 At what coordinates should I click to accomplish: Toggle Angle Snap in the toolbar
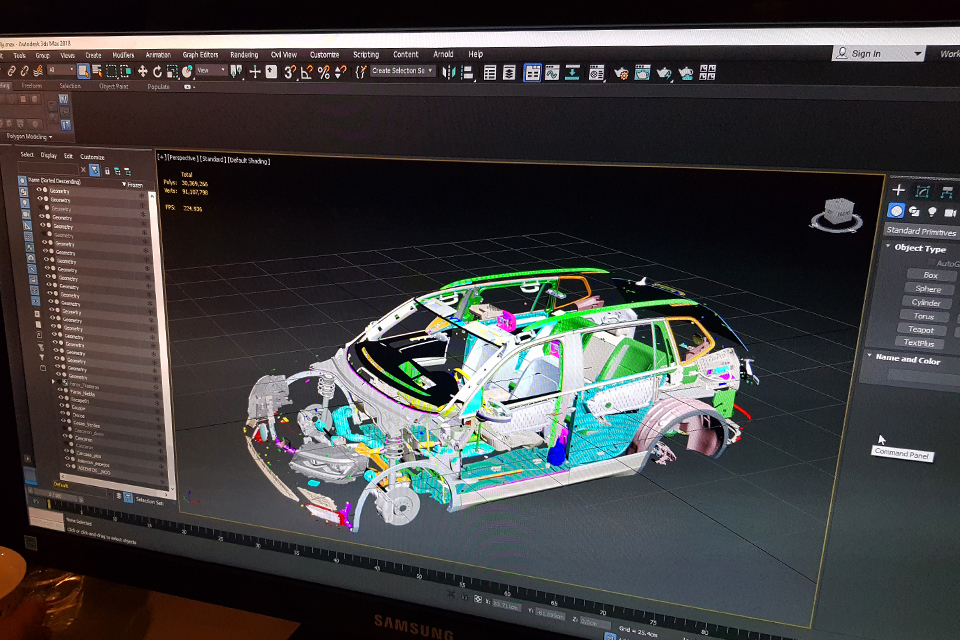tap(307, 72)
